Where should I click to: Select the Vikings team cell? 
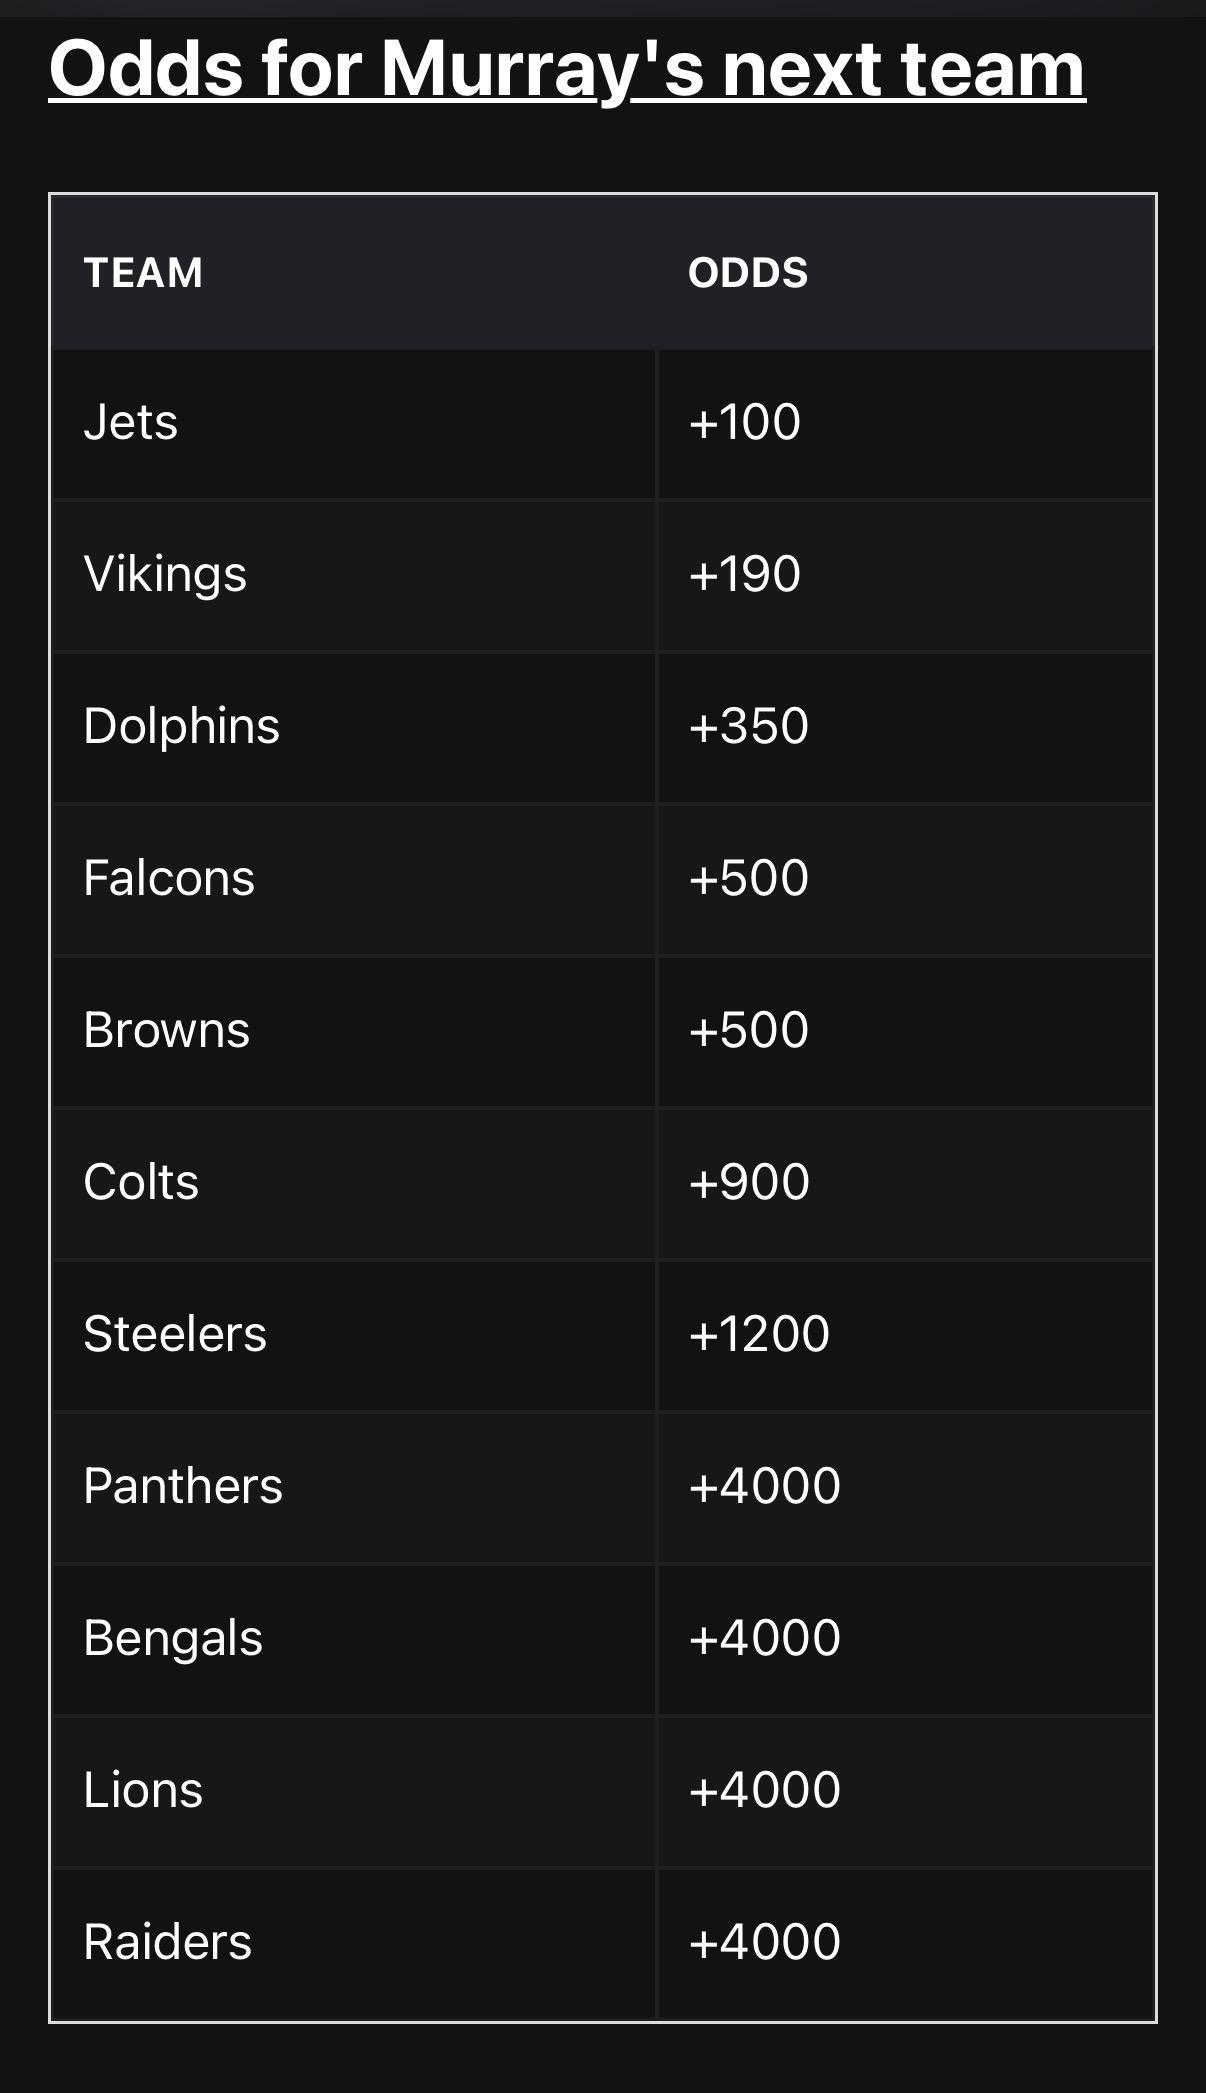coord(165,575)
